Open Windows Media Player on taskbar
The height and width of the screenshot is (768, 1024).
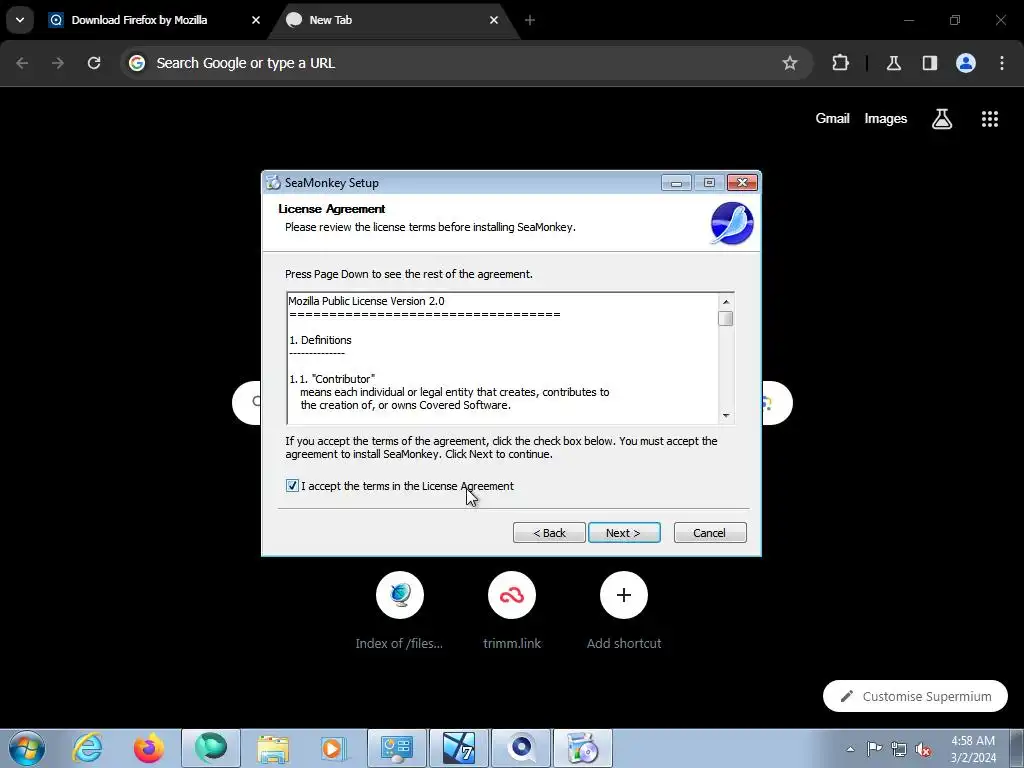coord(334,748)
